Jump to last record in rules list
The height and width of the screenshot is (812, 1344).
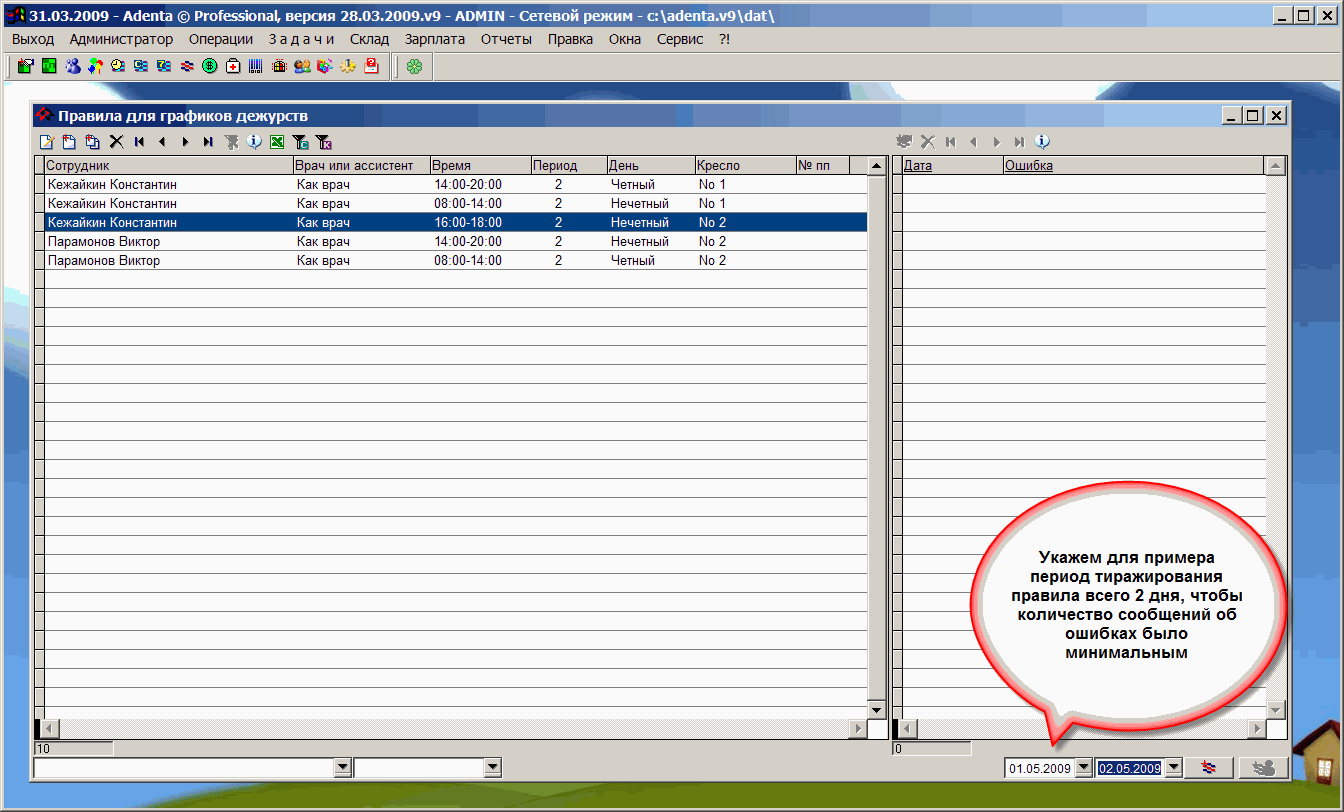pos(208,142)
